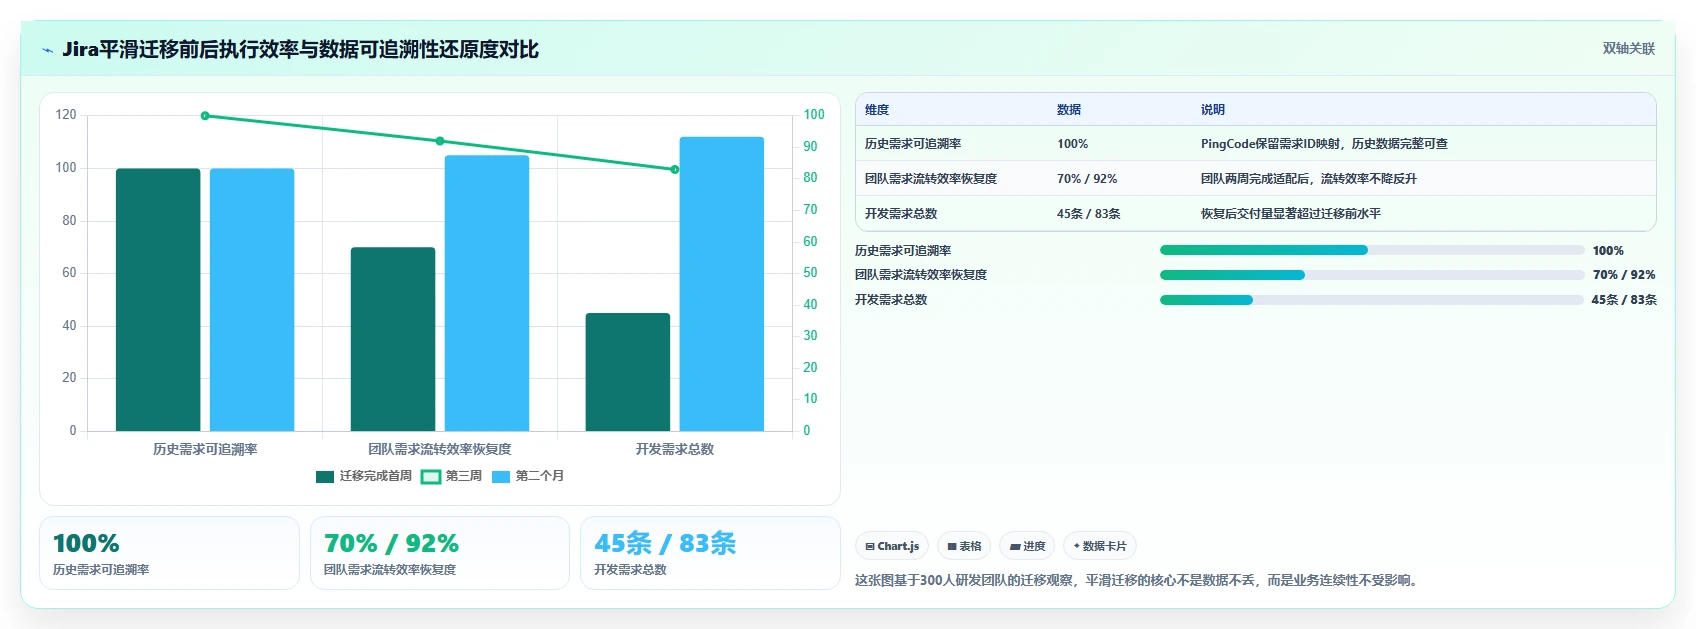Click the 历史需求可追溯率 x-axis label
The image size is (1696, 629).
(205, 450)
